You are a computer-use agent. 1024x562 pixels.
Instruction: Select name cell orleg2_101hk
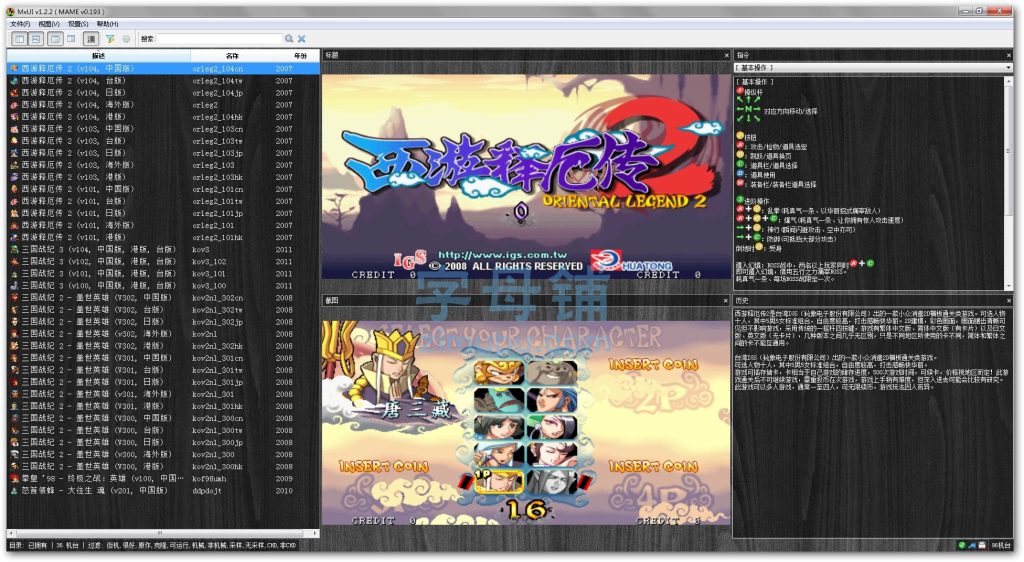coord(217,238)
